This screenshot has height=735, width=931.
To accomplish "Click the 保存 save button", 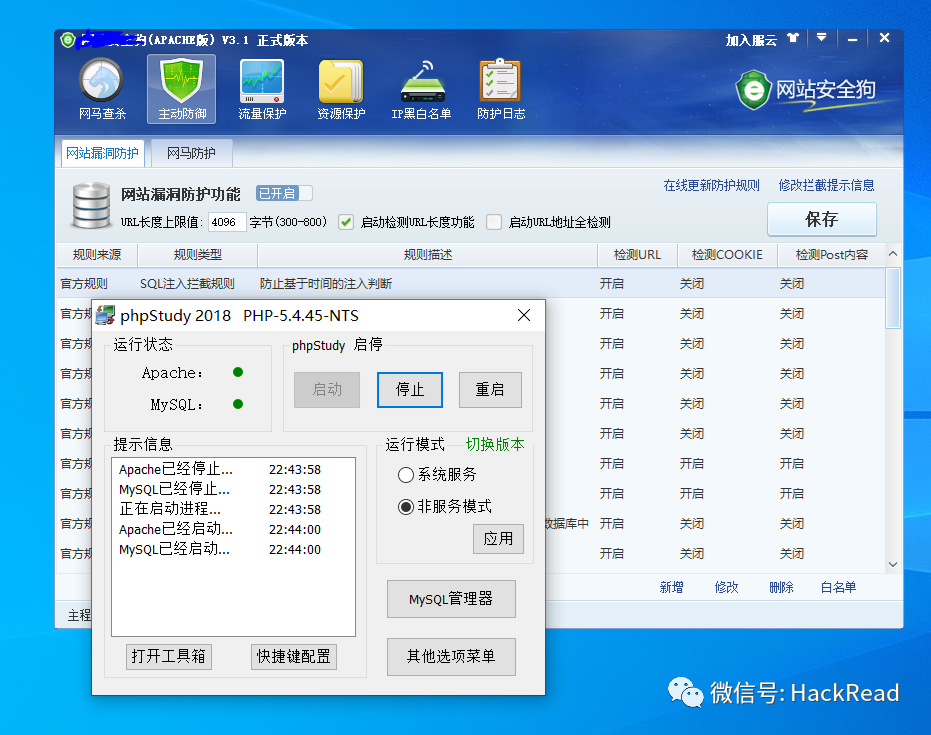I will [x=822, y=219].
